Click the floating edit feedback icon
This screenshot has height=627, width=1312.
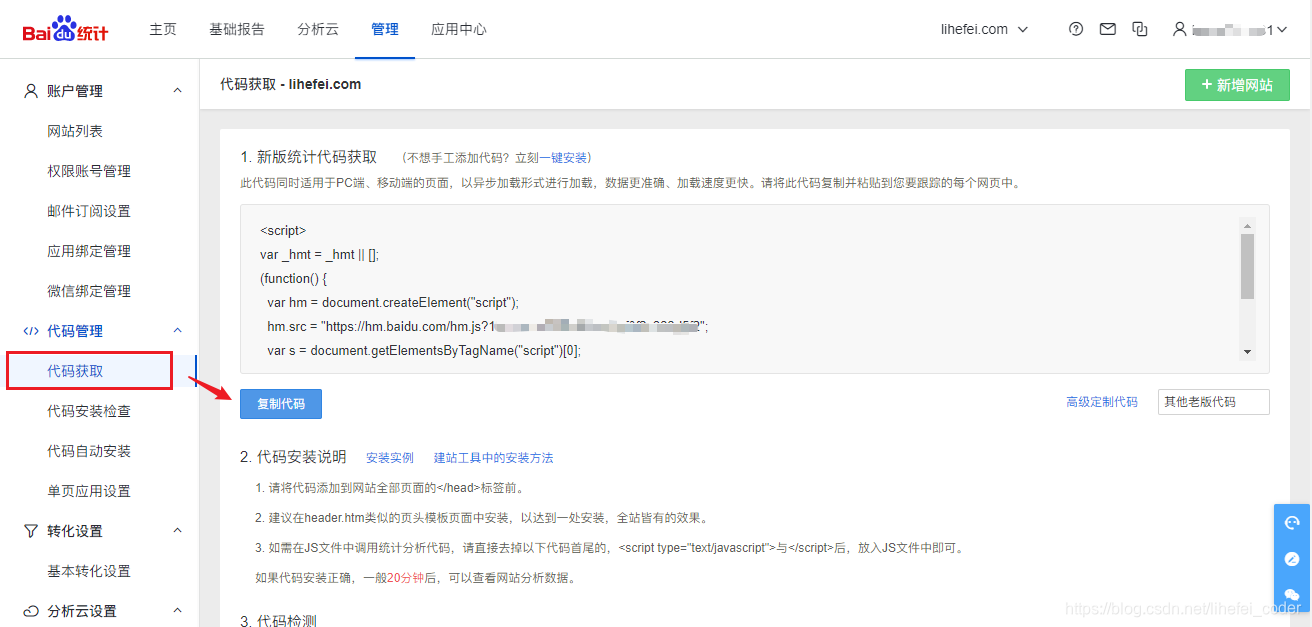(x=1292, y=559)
